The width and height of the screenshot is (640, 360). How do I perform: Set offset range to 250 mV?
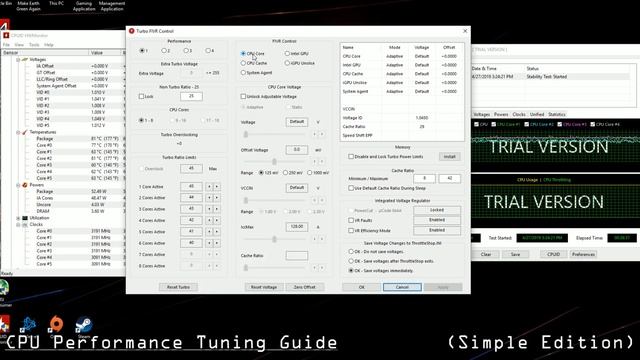[x=286, y=173]
